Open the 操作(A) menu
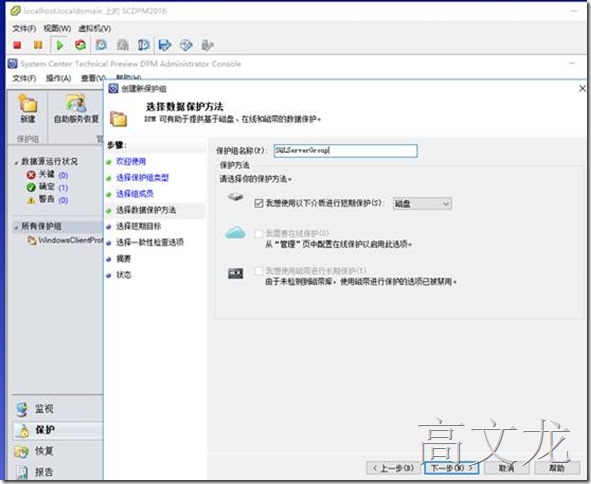This screenshot has width=591, height=484. (x=58, y=78)
